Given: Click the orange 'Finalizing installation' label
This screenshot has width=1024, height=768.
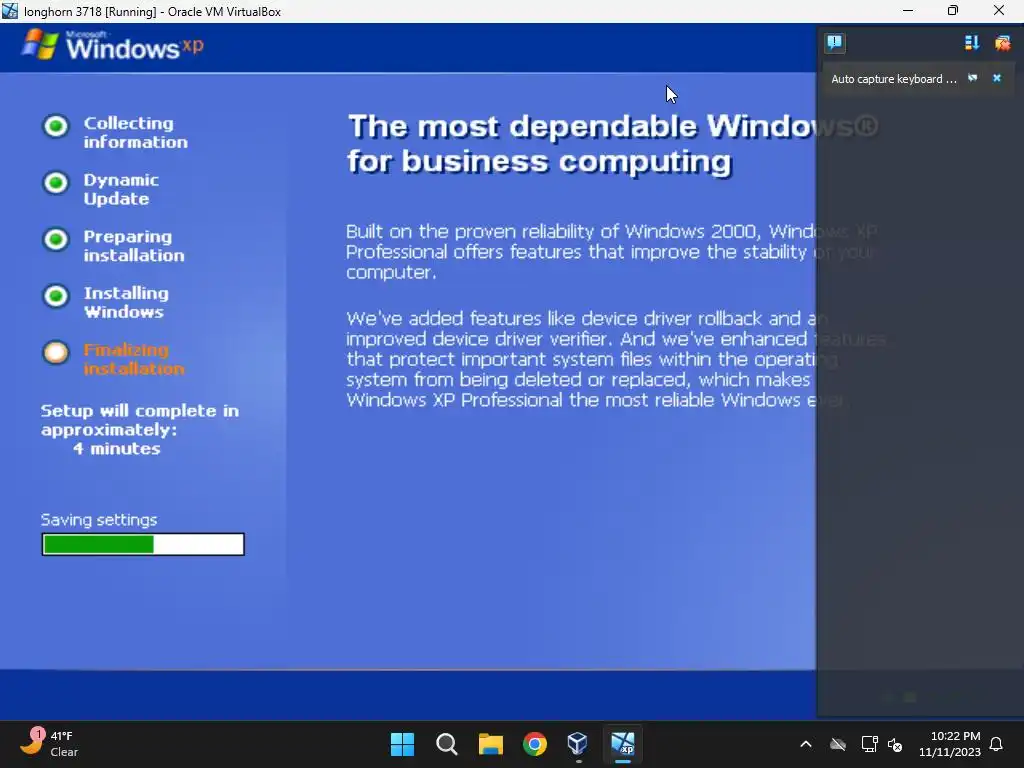Looking at the screenshot, I should [134, 359].
